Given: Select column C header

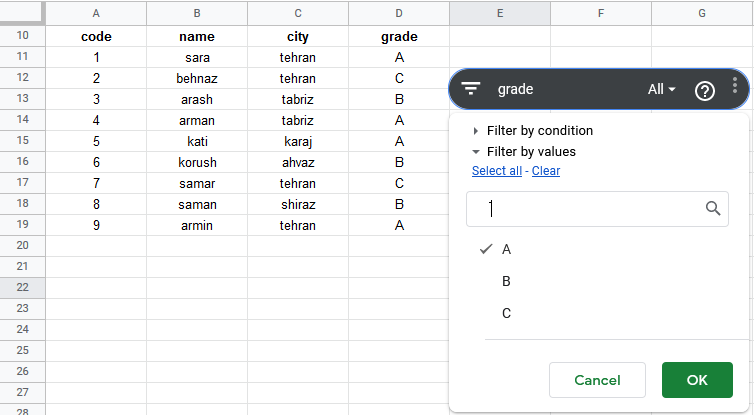Looking at the screenshot, I should point(298,13).
